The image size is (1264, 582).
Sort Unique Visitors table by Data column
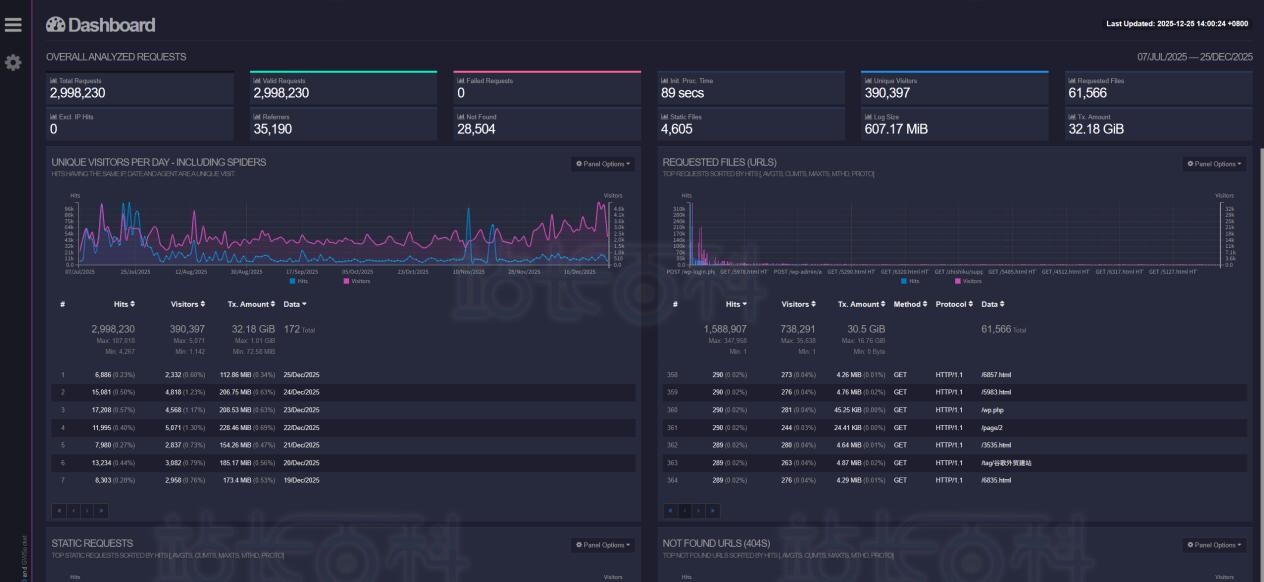[x=295, y=304]
